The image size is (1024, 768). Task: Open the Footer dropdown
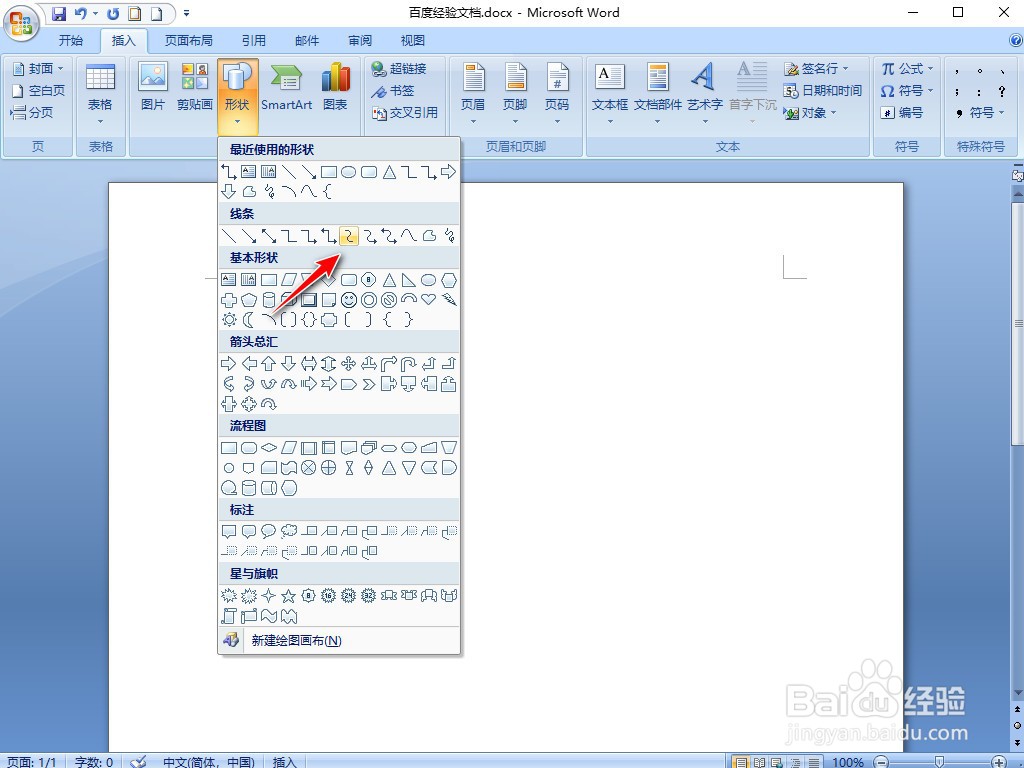click(515, 95)
